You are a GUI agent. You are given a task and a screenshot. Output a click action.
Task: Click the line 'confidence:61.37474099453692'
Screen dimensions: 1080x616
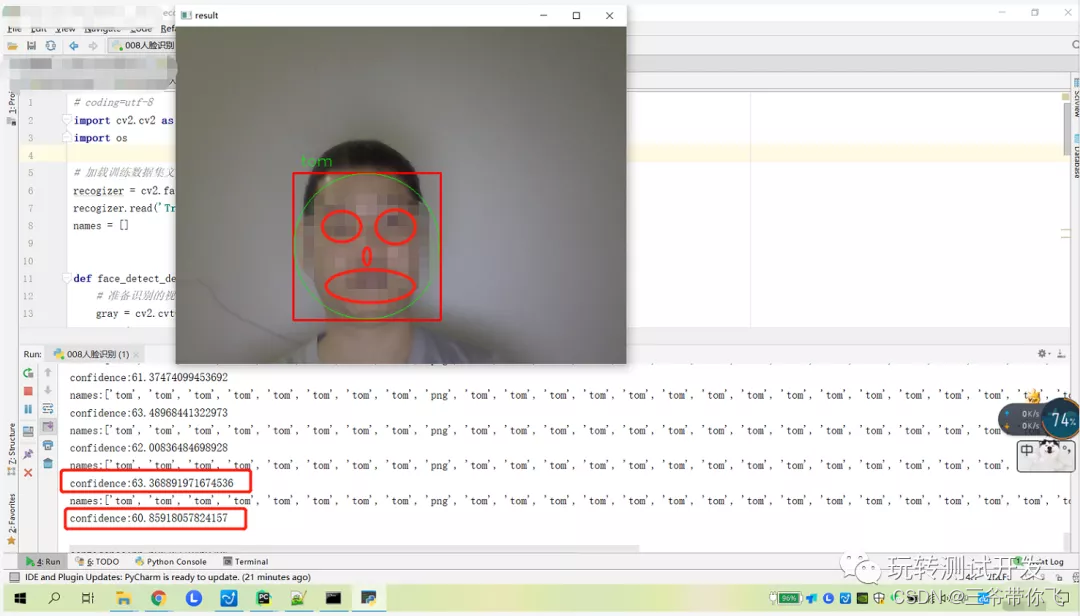(148, 378)
